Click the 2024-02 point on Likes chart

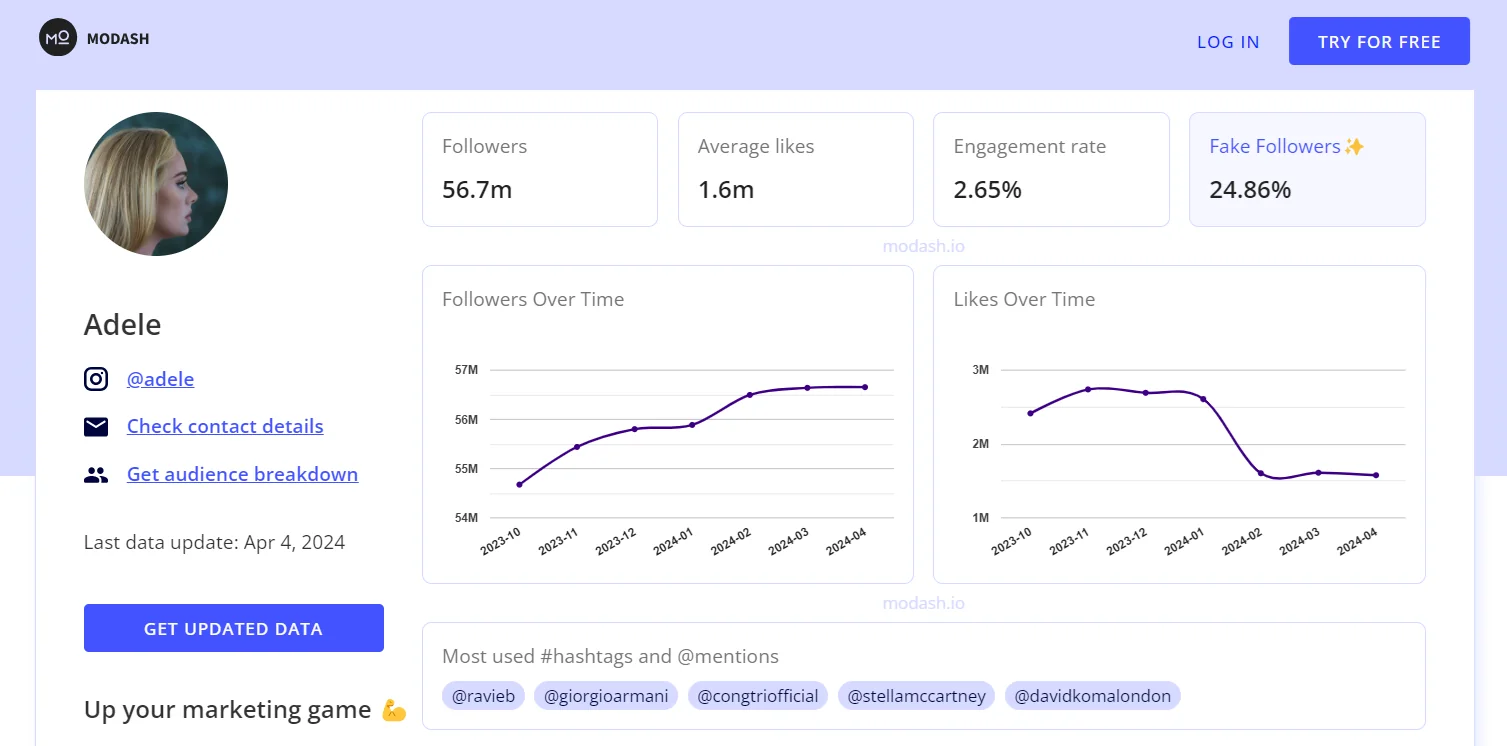[x=1261, y=473]
